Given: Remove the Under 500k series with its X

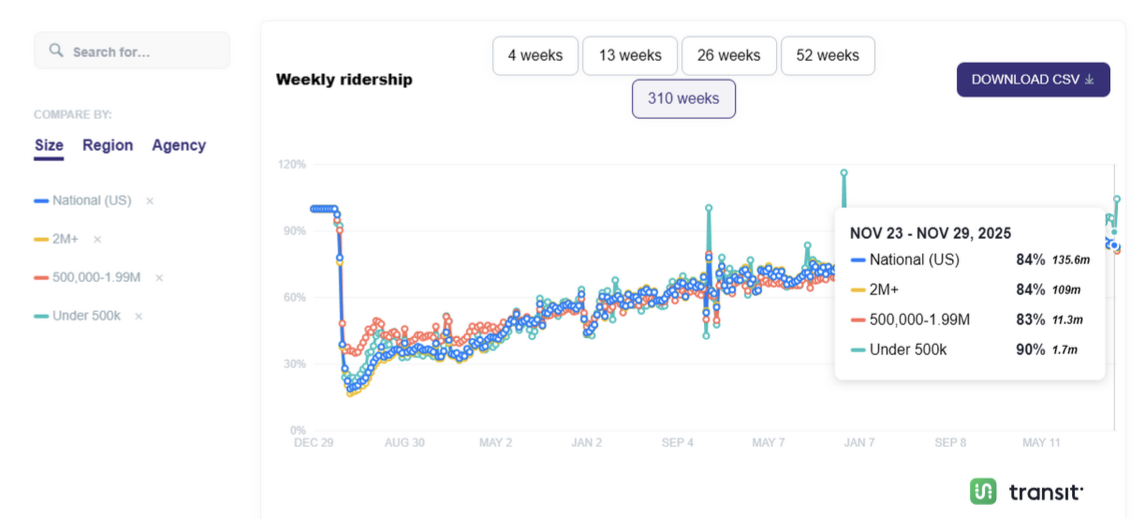Looking at the screenshot, I should (x=139, y=316).
